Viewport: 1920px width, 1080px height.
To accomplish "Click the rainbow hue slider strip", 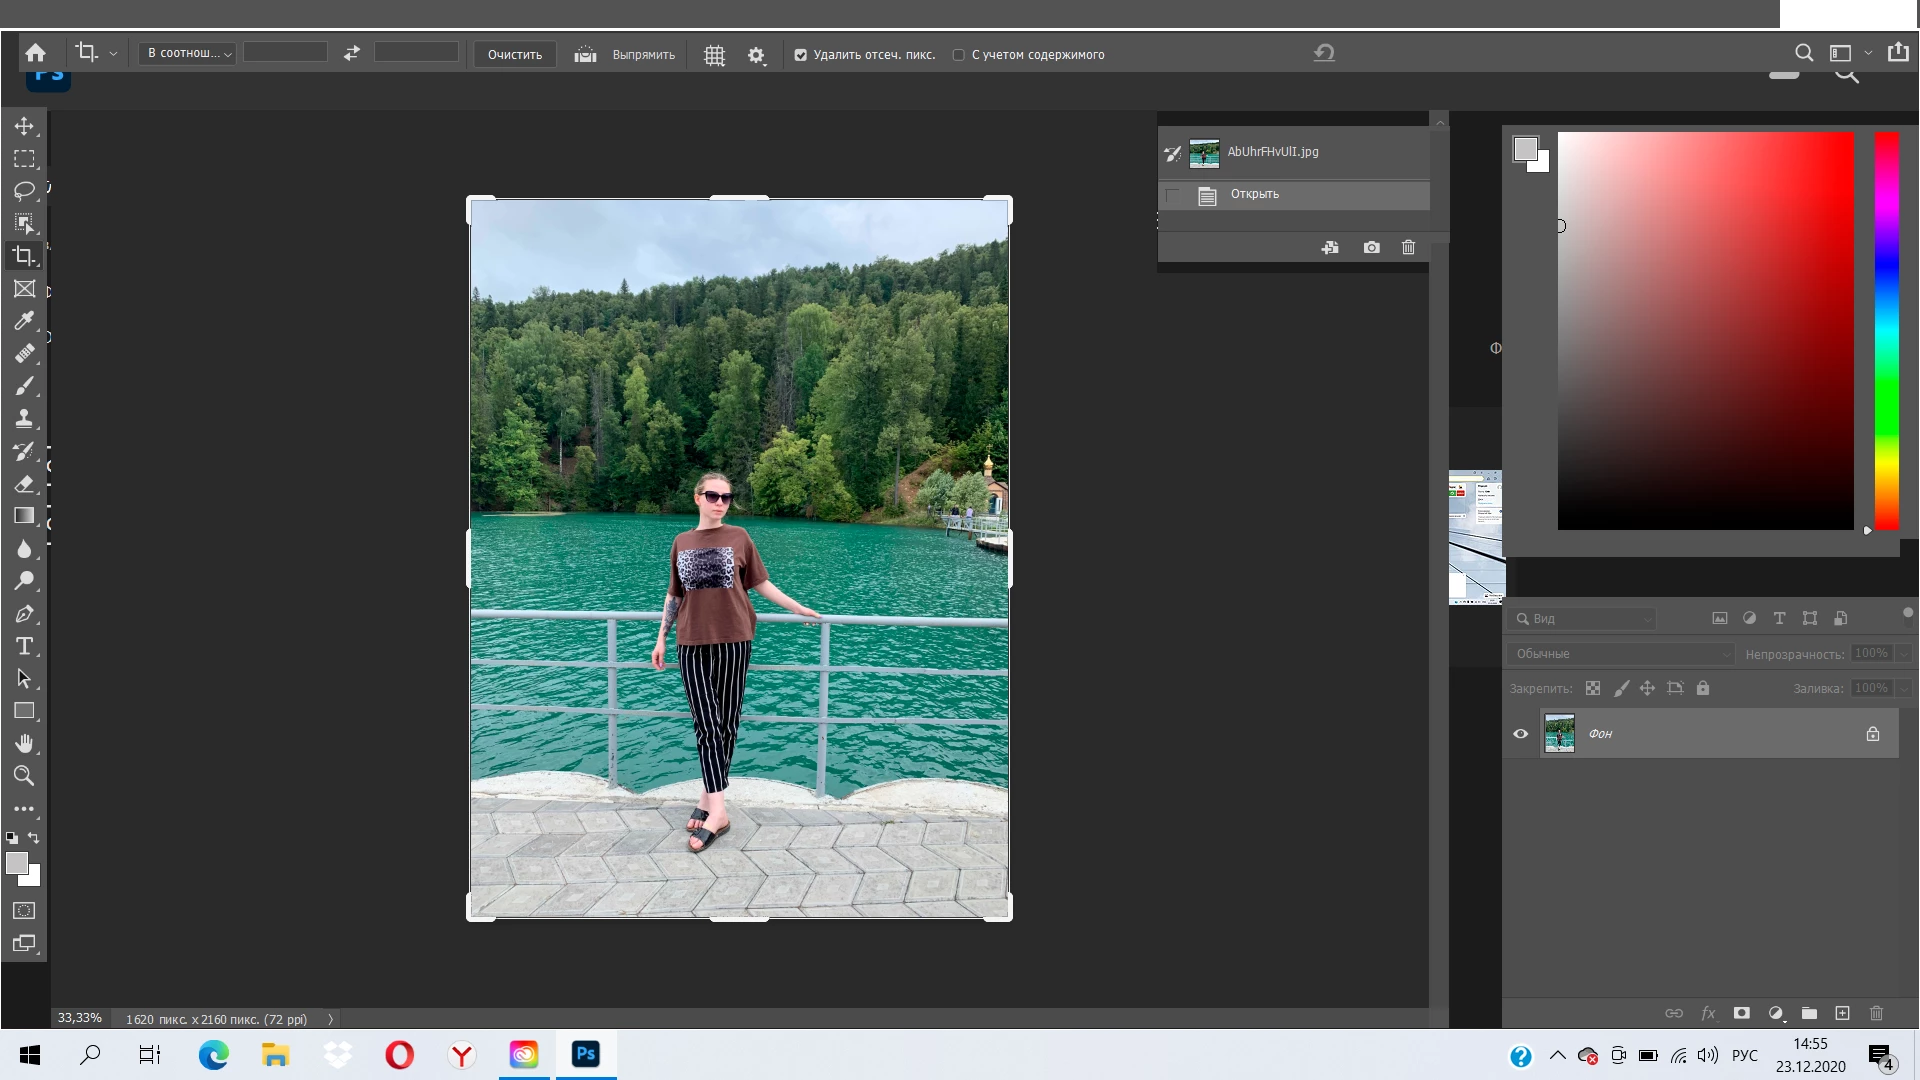I will point(1886,330).
